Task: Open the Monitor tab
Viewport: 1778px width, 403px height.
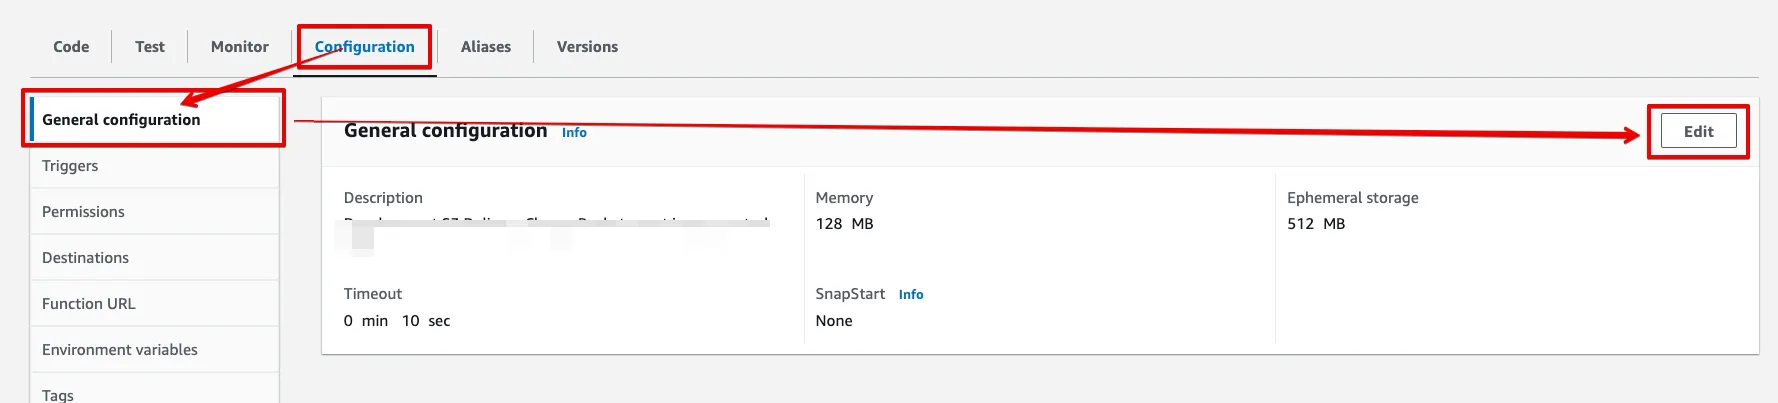Action: 240,47
